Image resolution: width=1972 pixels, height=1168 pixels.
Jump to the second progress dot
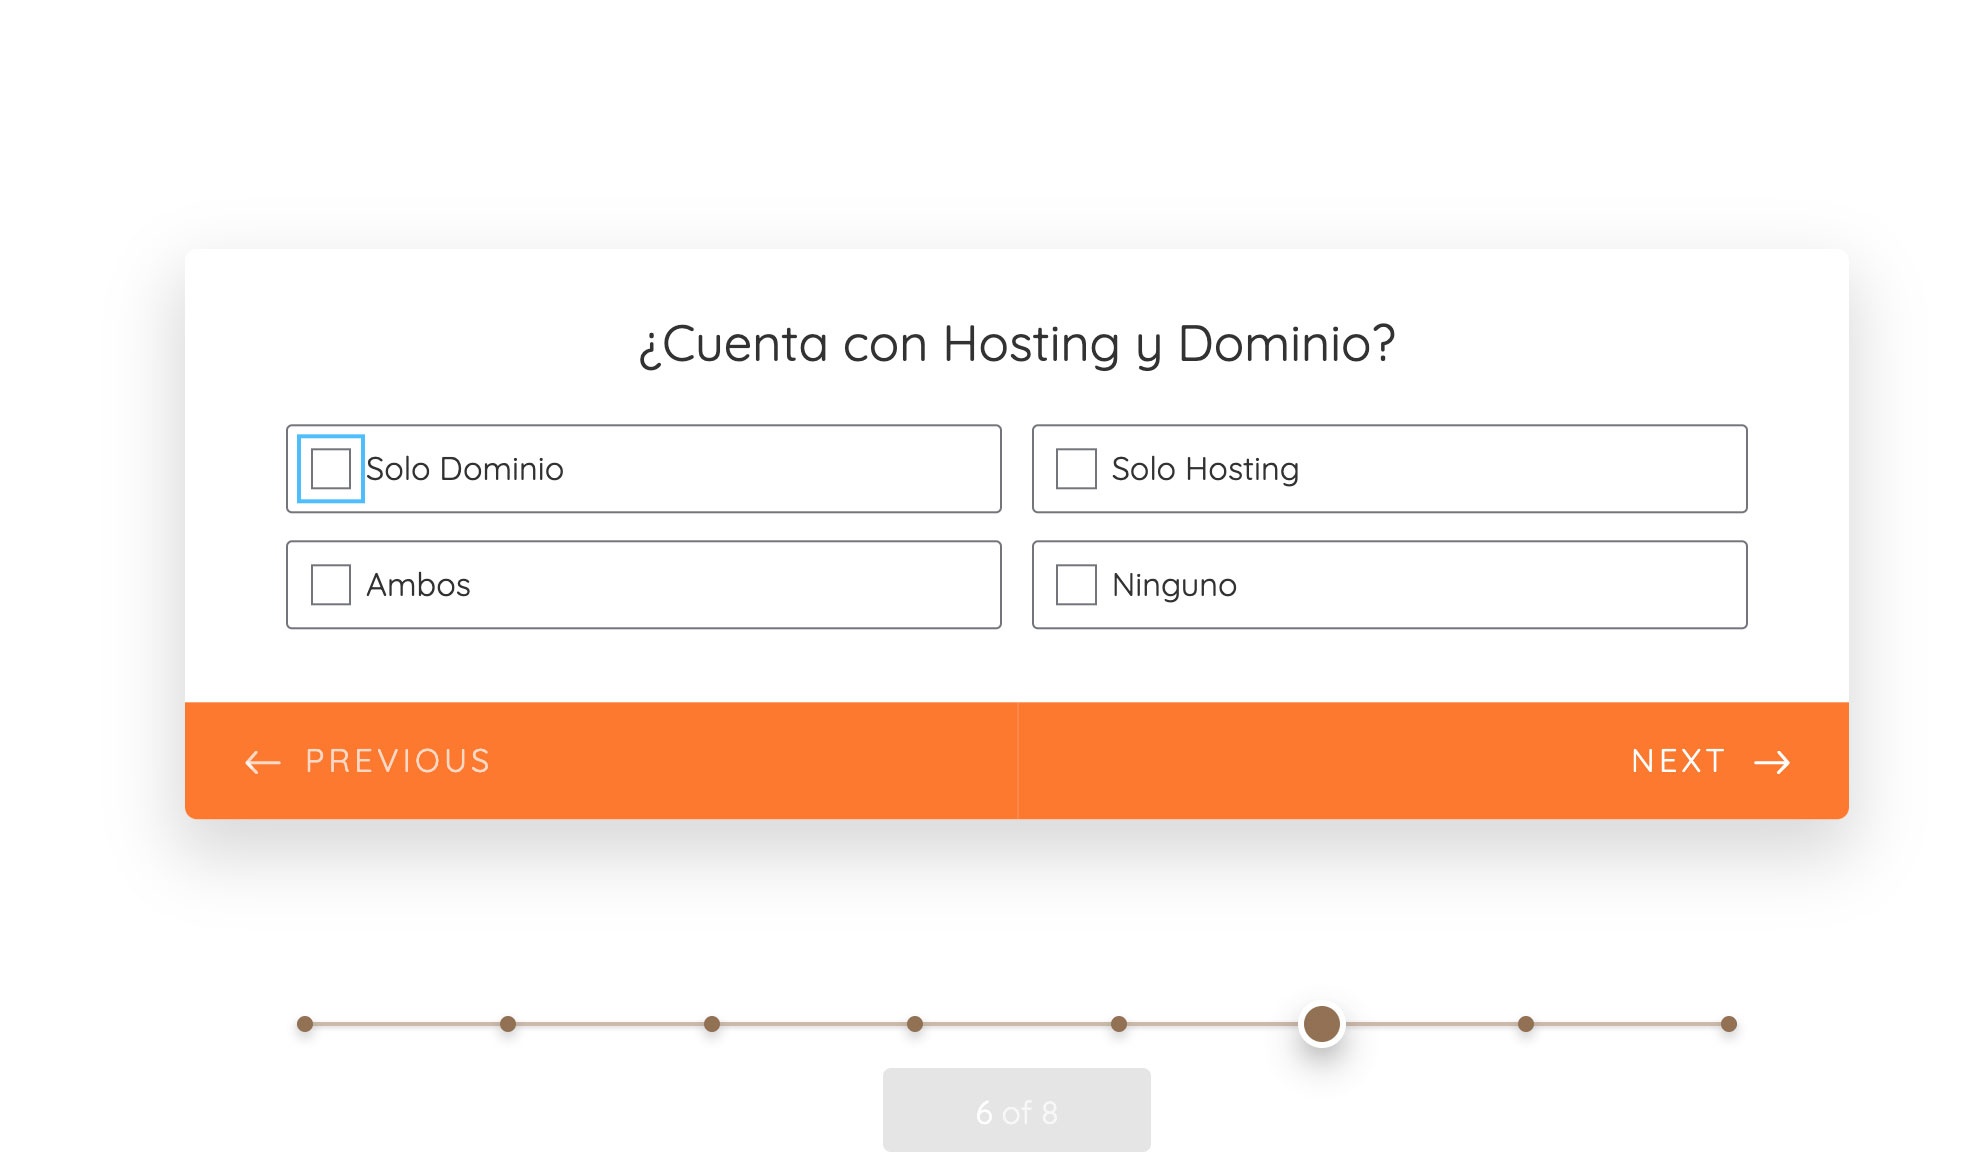508,1024
